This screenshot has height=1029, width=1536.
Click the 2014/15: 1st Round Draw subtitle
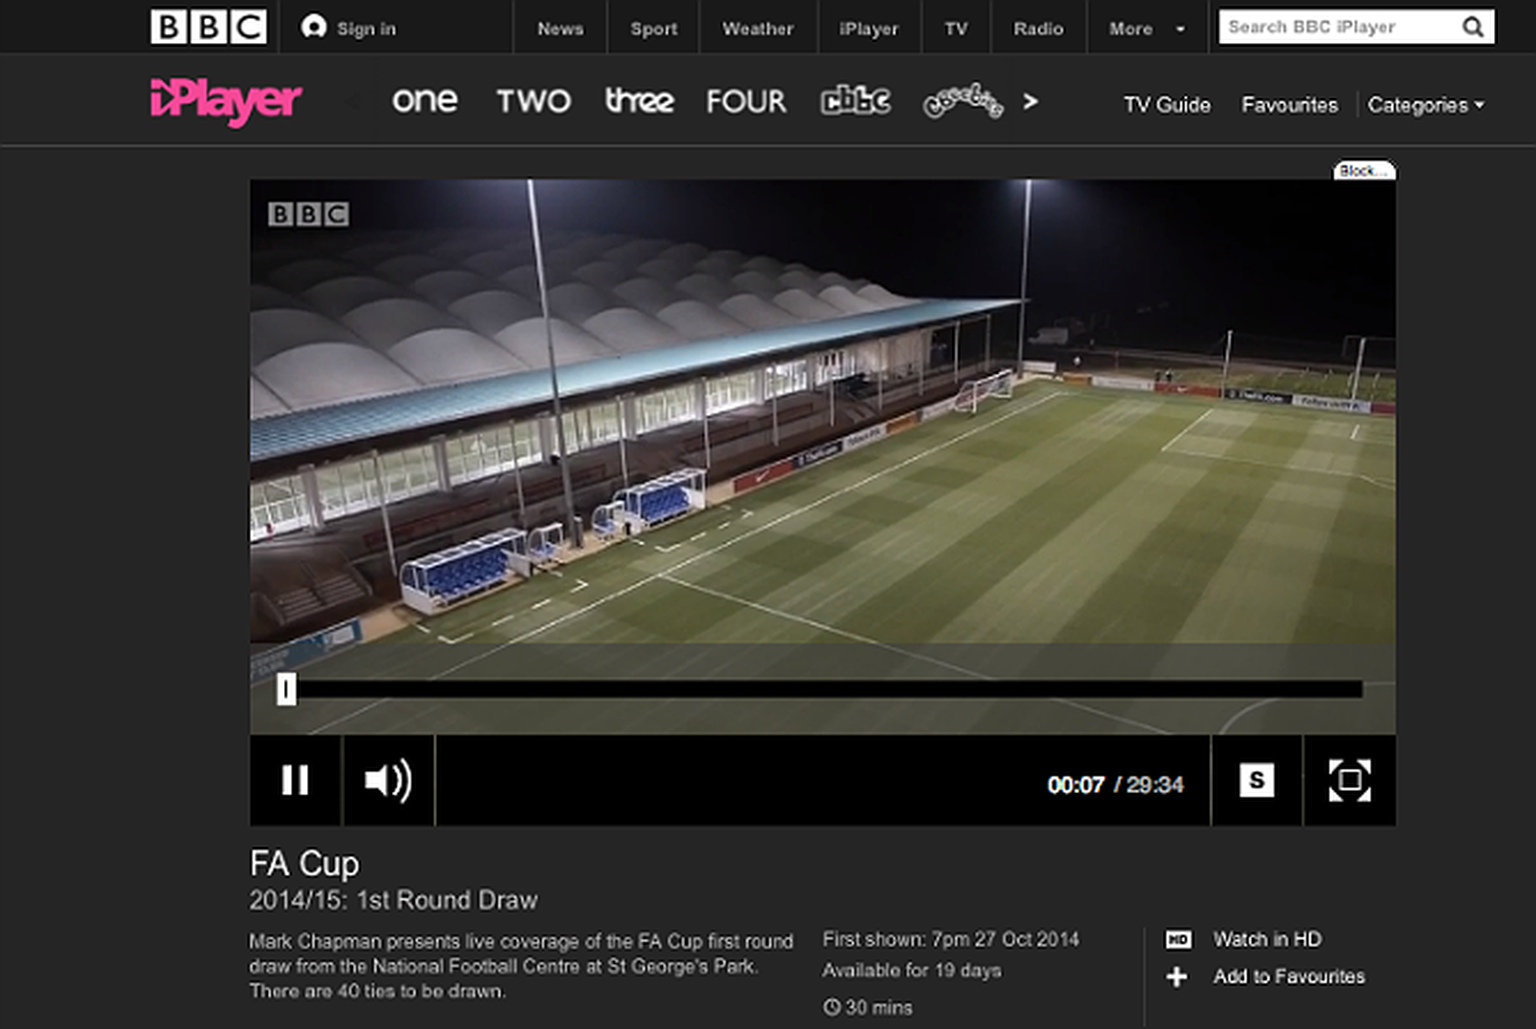pos(393,900)
